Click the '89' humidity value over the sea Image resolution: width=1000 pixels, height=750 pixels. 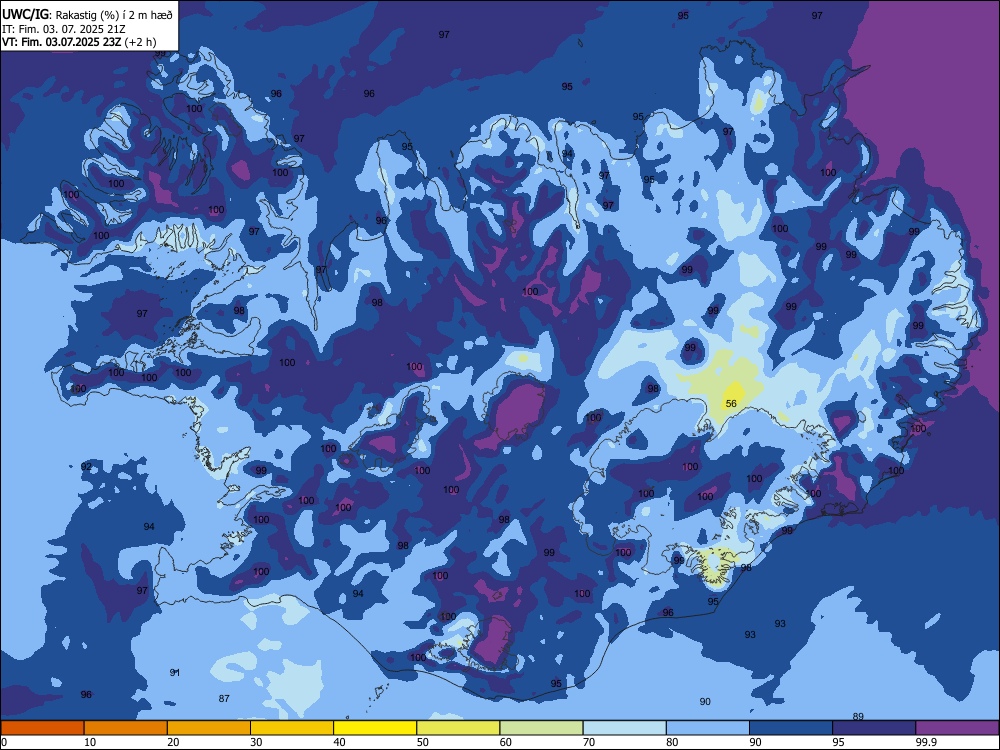click(x=858, y=716)
